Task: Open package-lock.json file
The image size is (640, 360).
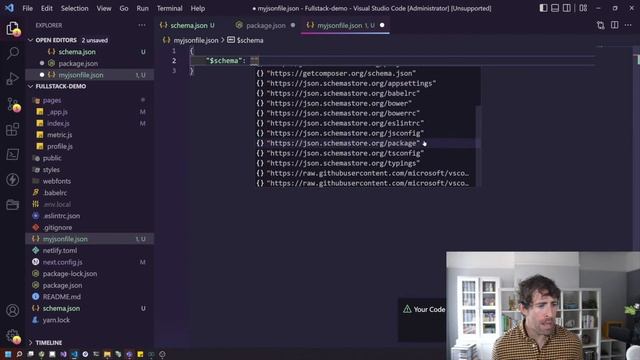Action: point(89,274)
